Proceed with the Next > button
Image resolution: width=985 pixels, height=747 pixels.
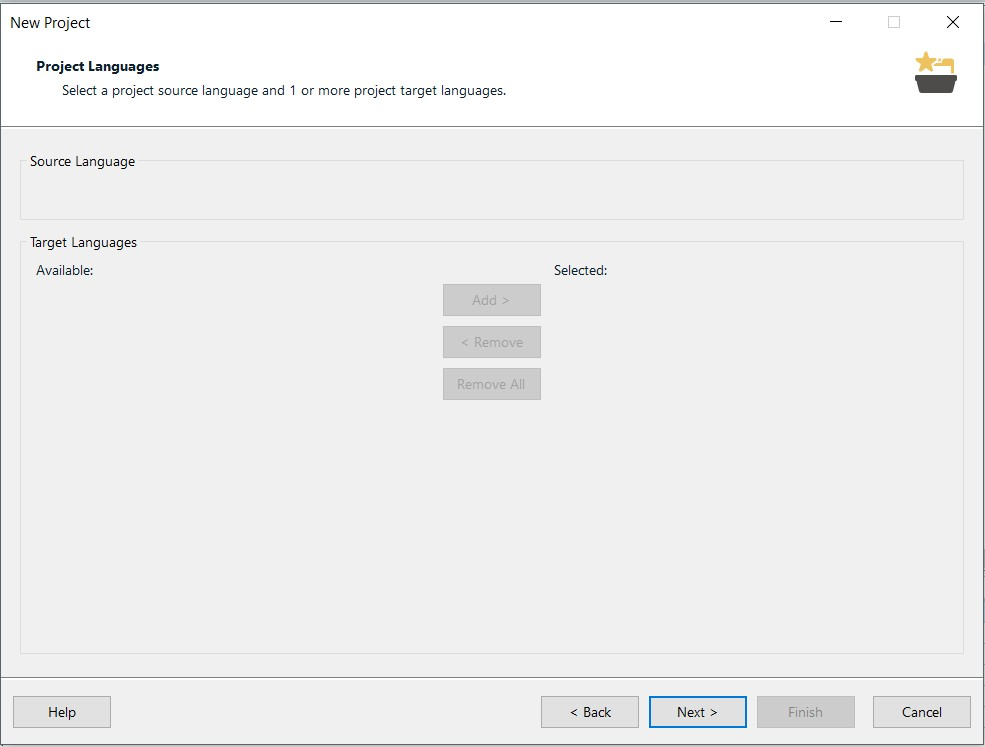coord(697,712)
